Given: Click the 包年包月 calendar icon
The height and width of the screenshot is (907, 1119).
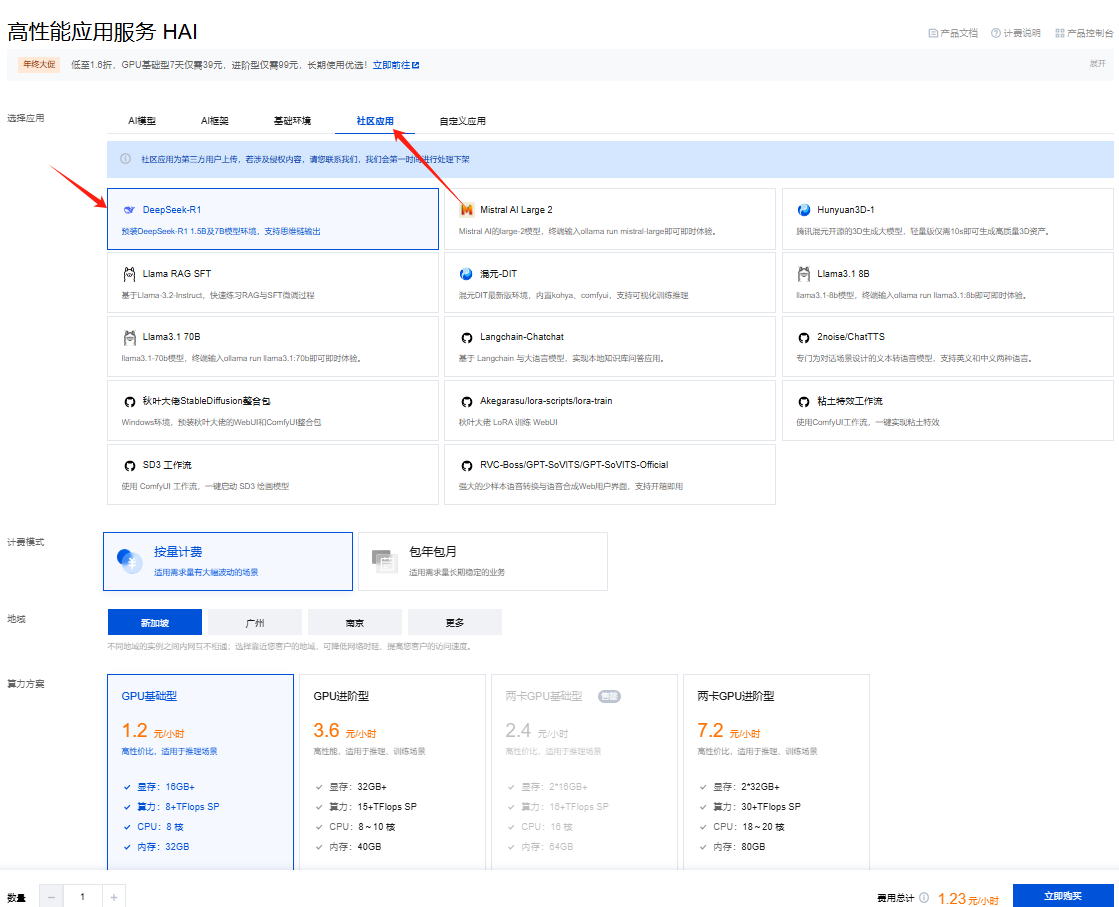Looking at the screenshot, I should coord(385,561).
